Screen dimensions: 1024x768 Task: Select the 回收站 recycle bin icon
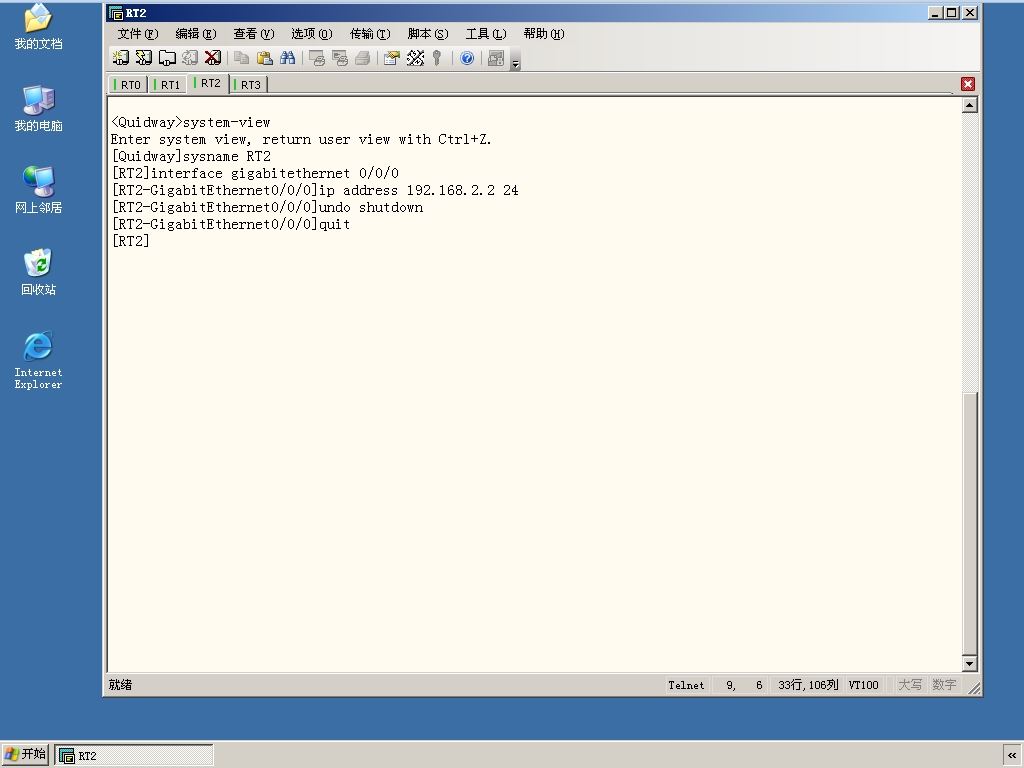pyautogui.click(x=39, y=272)
